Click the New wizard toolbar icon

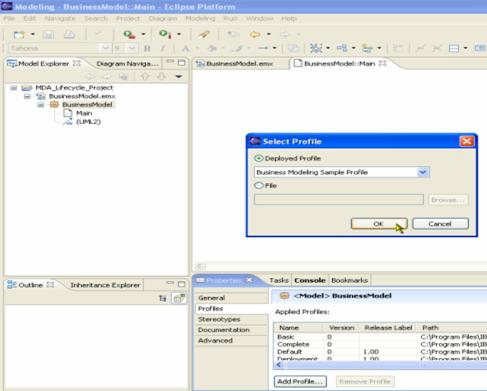pyautogui.click(x=19, y=35)
